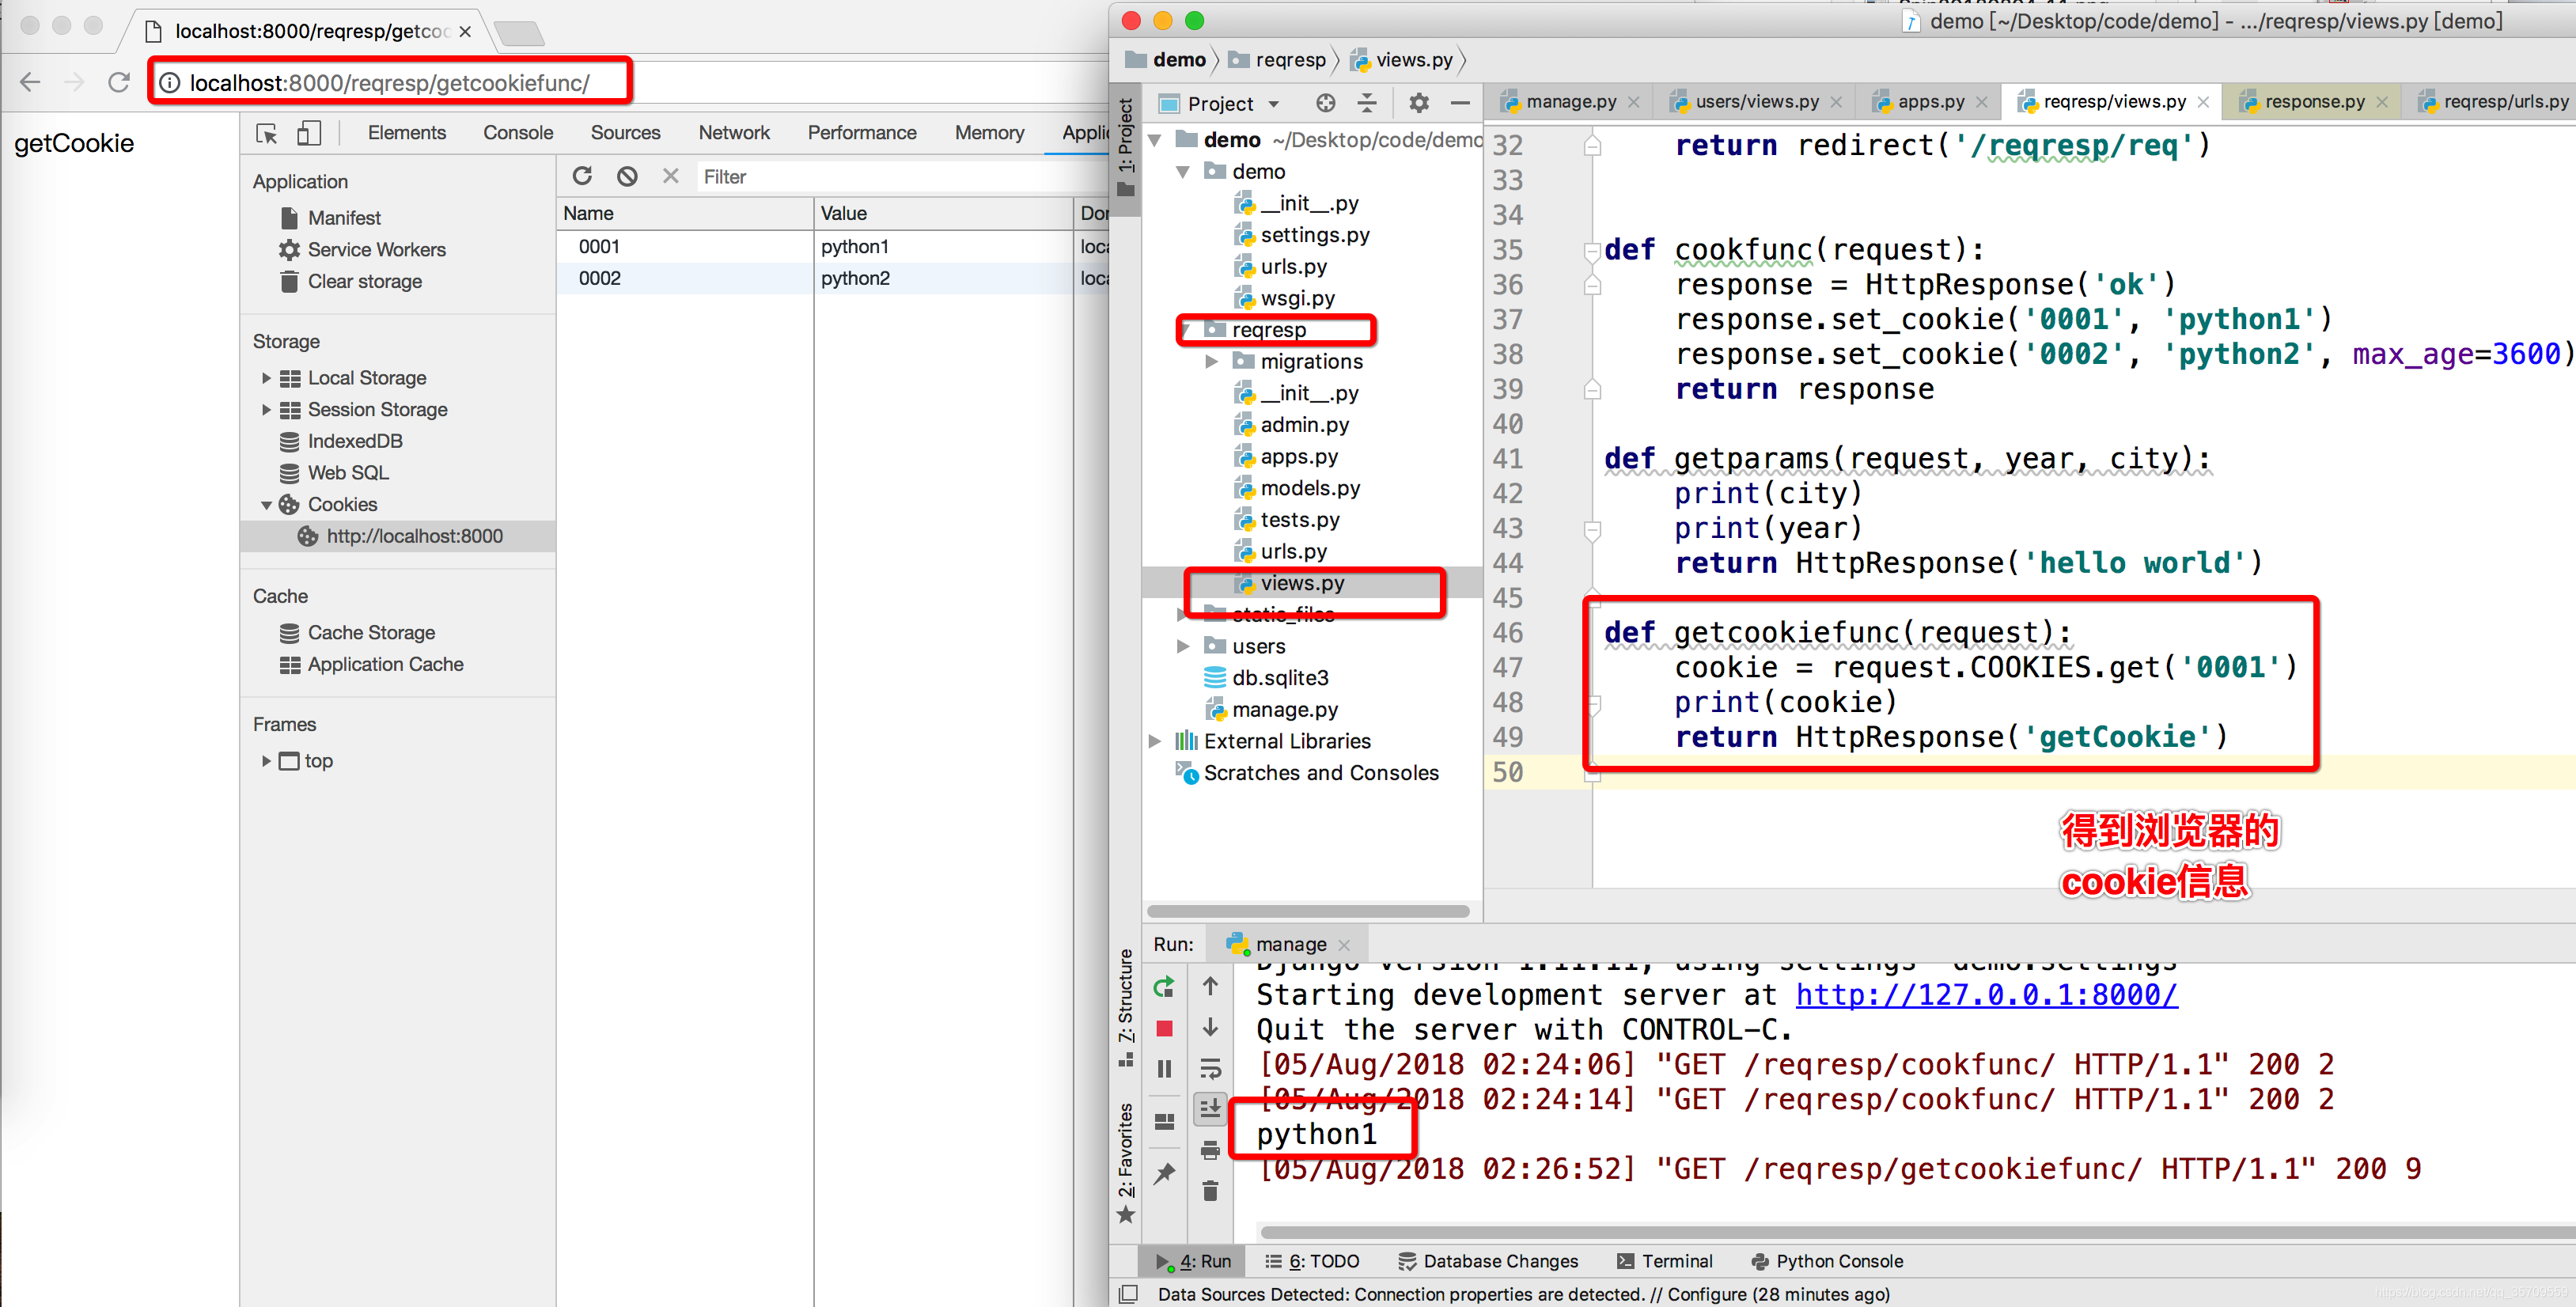Stop the running server with red square
Viewport: 2576px width, 1307px height.
1163,1029
